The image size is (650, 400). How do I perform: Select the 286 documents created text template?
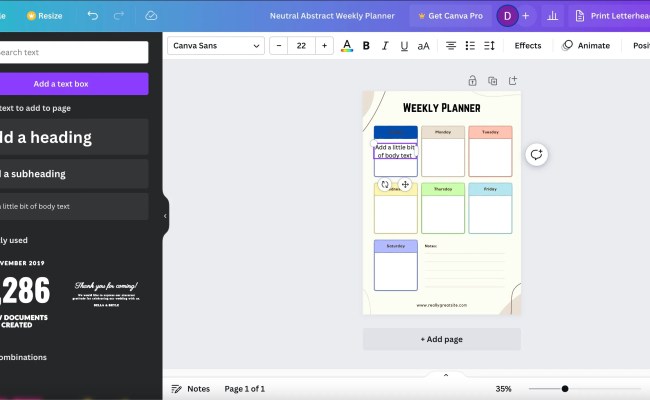click(25, 293)
